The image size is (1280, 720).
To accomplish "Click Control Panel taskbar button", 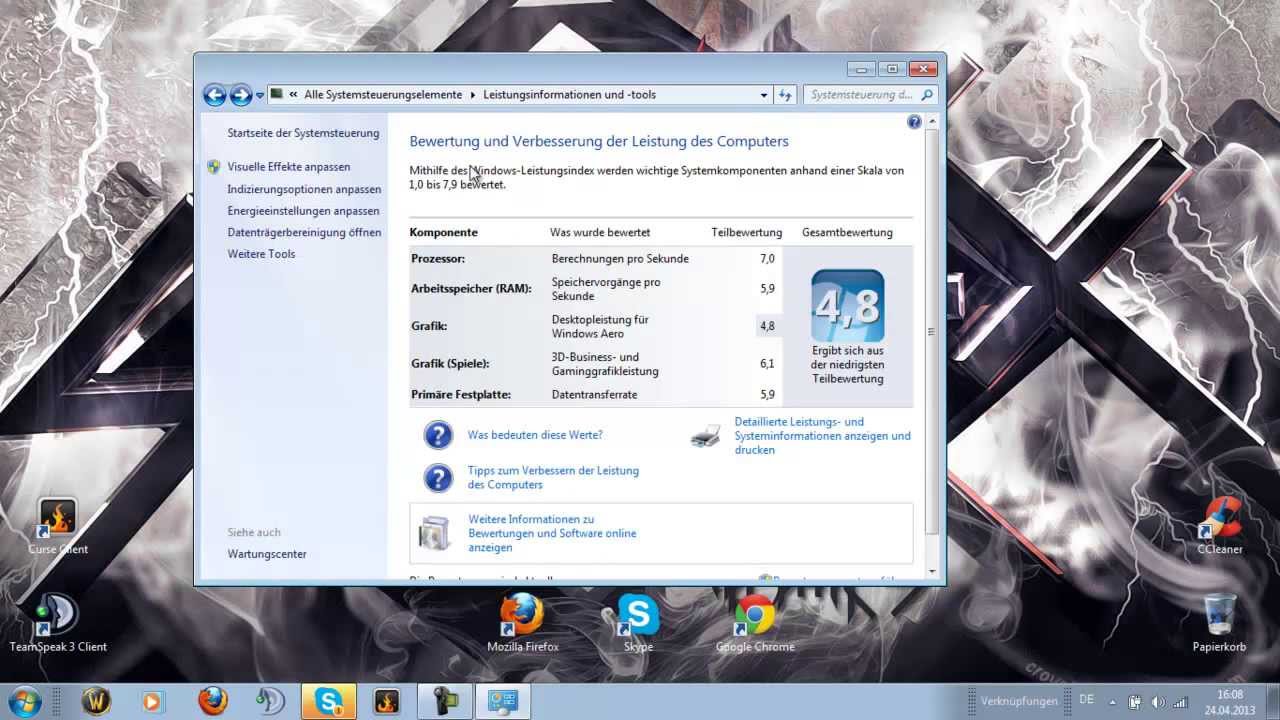I will click(x=502, y=701).
